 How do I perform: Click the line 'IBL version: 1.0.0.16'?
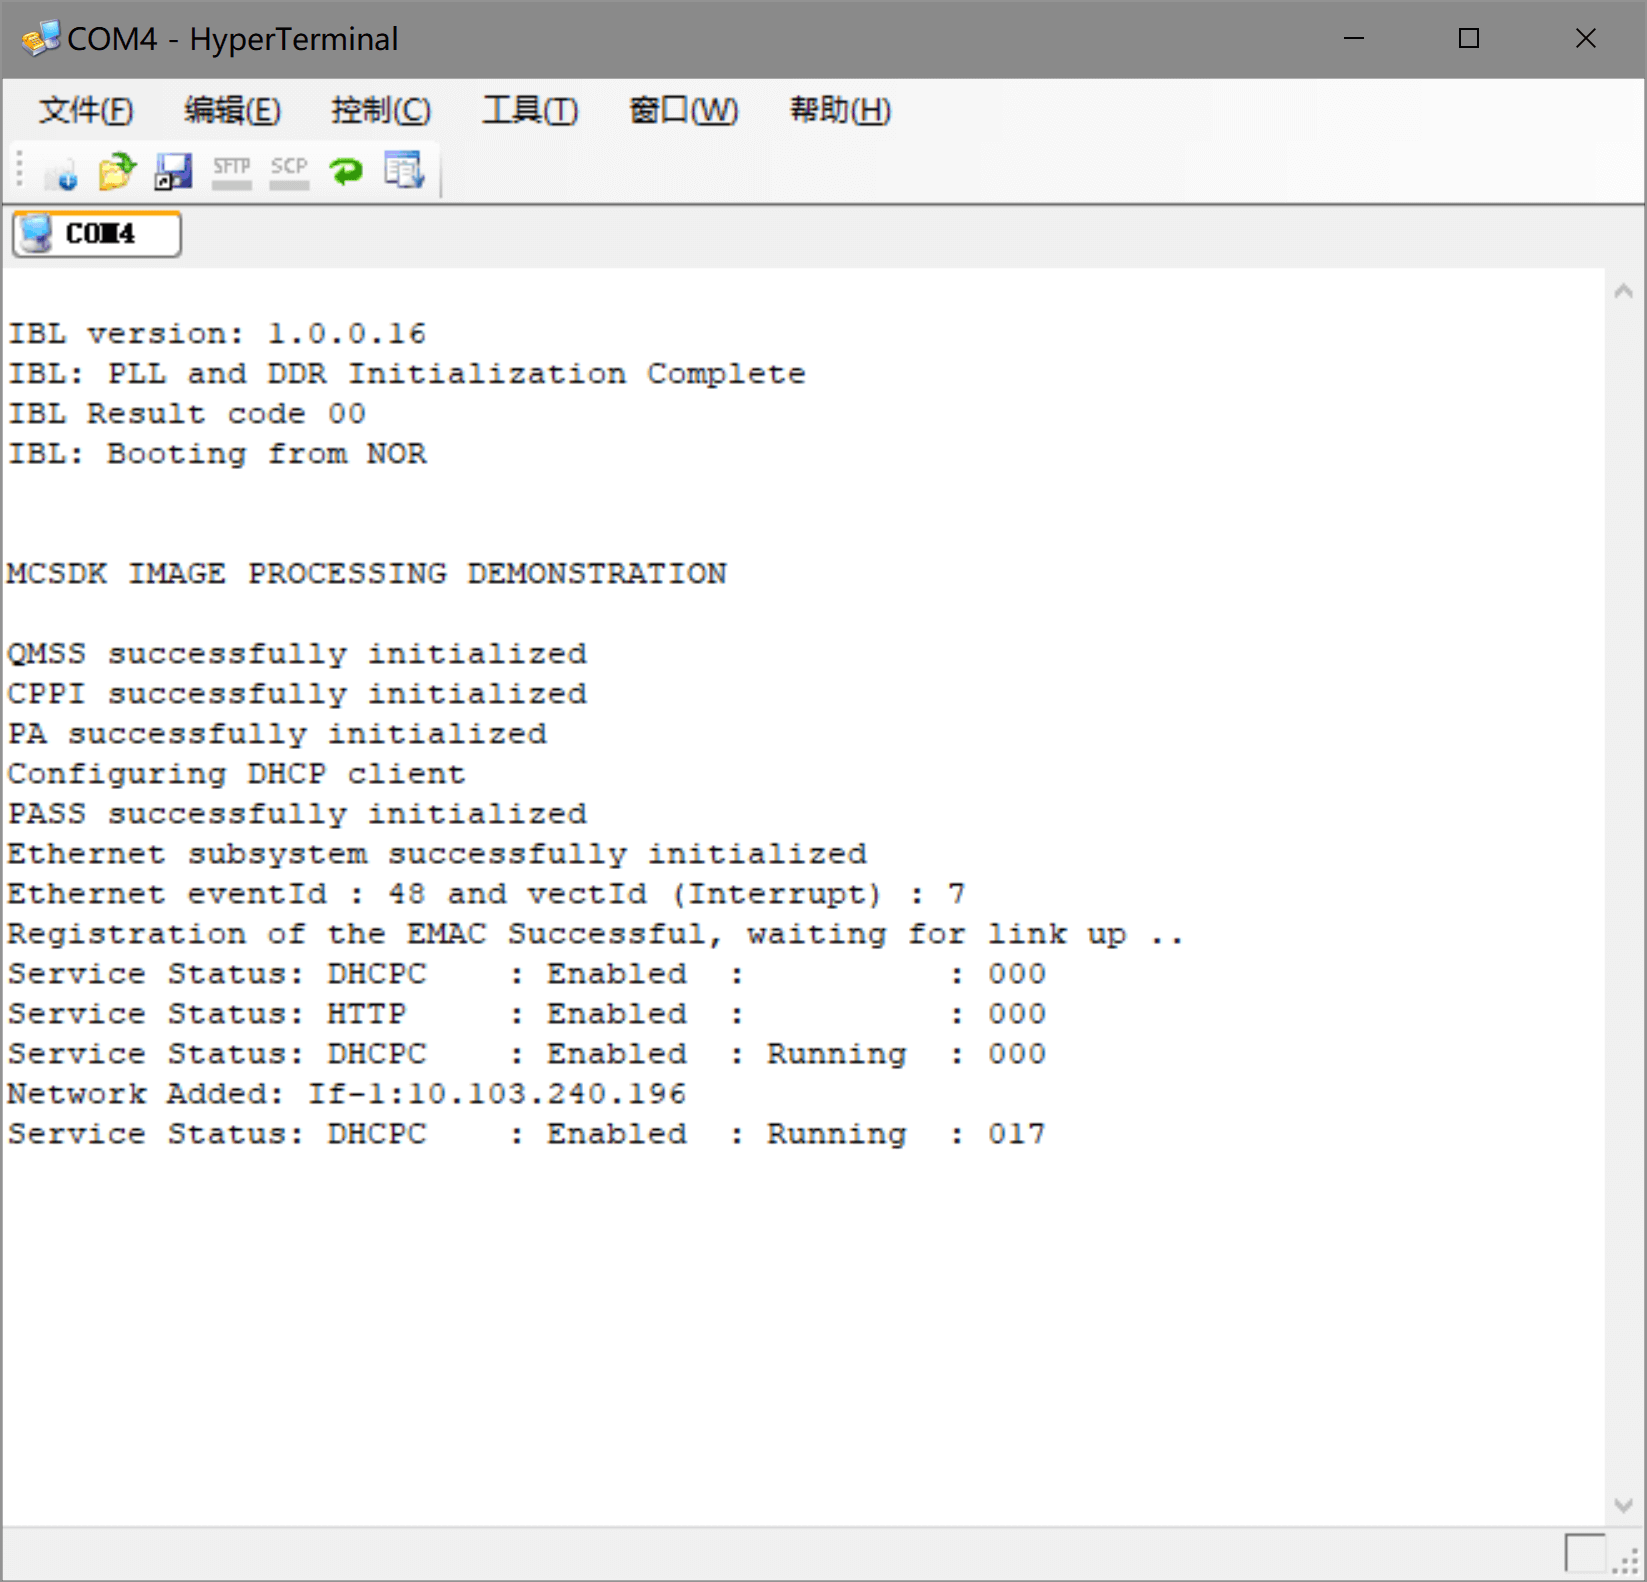[x=217, y=334]
